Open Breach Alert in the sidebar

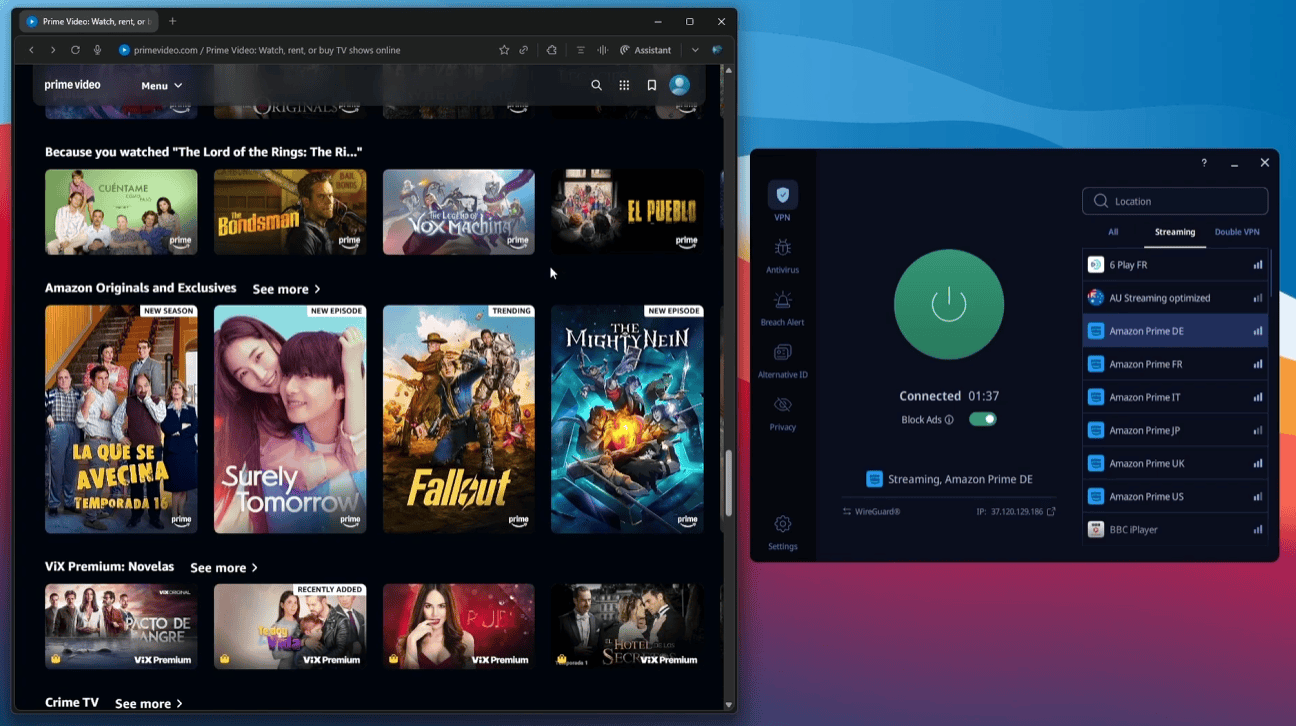(782, 308)
